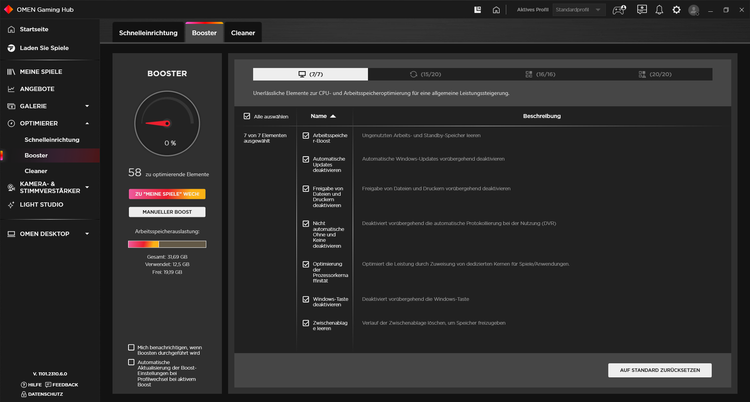Enable Automatische Aktualisierung der Boost-Einstellungen checkbox
750x402 pixels.
(131, 363)
